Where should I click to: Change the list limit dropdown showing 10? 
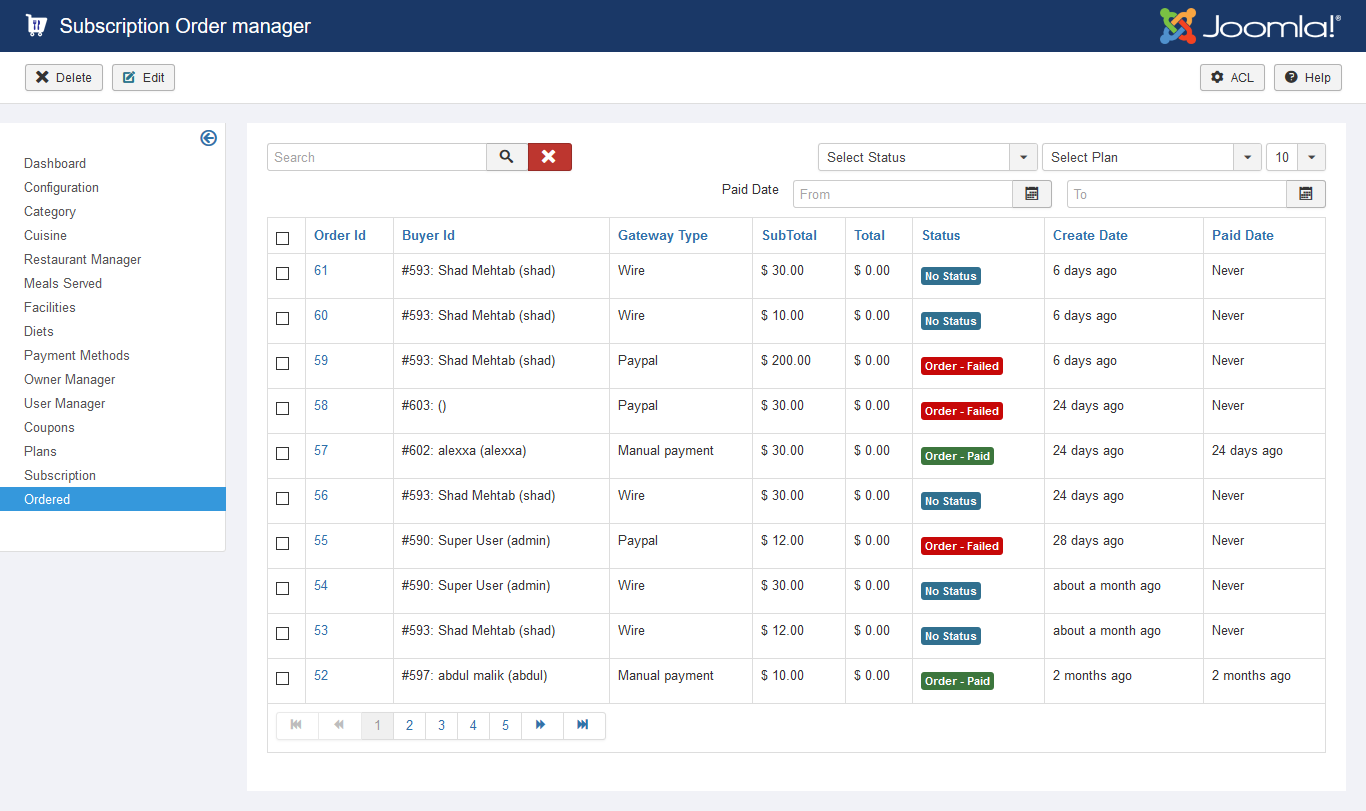click(1295, 157)
